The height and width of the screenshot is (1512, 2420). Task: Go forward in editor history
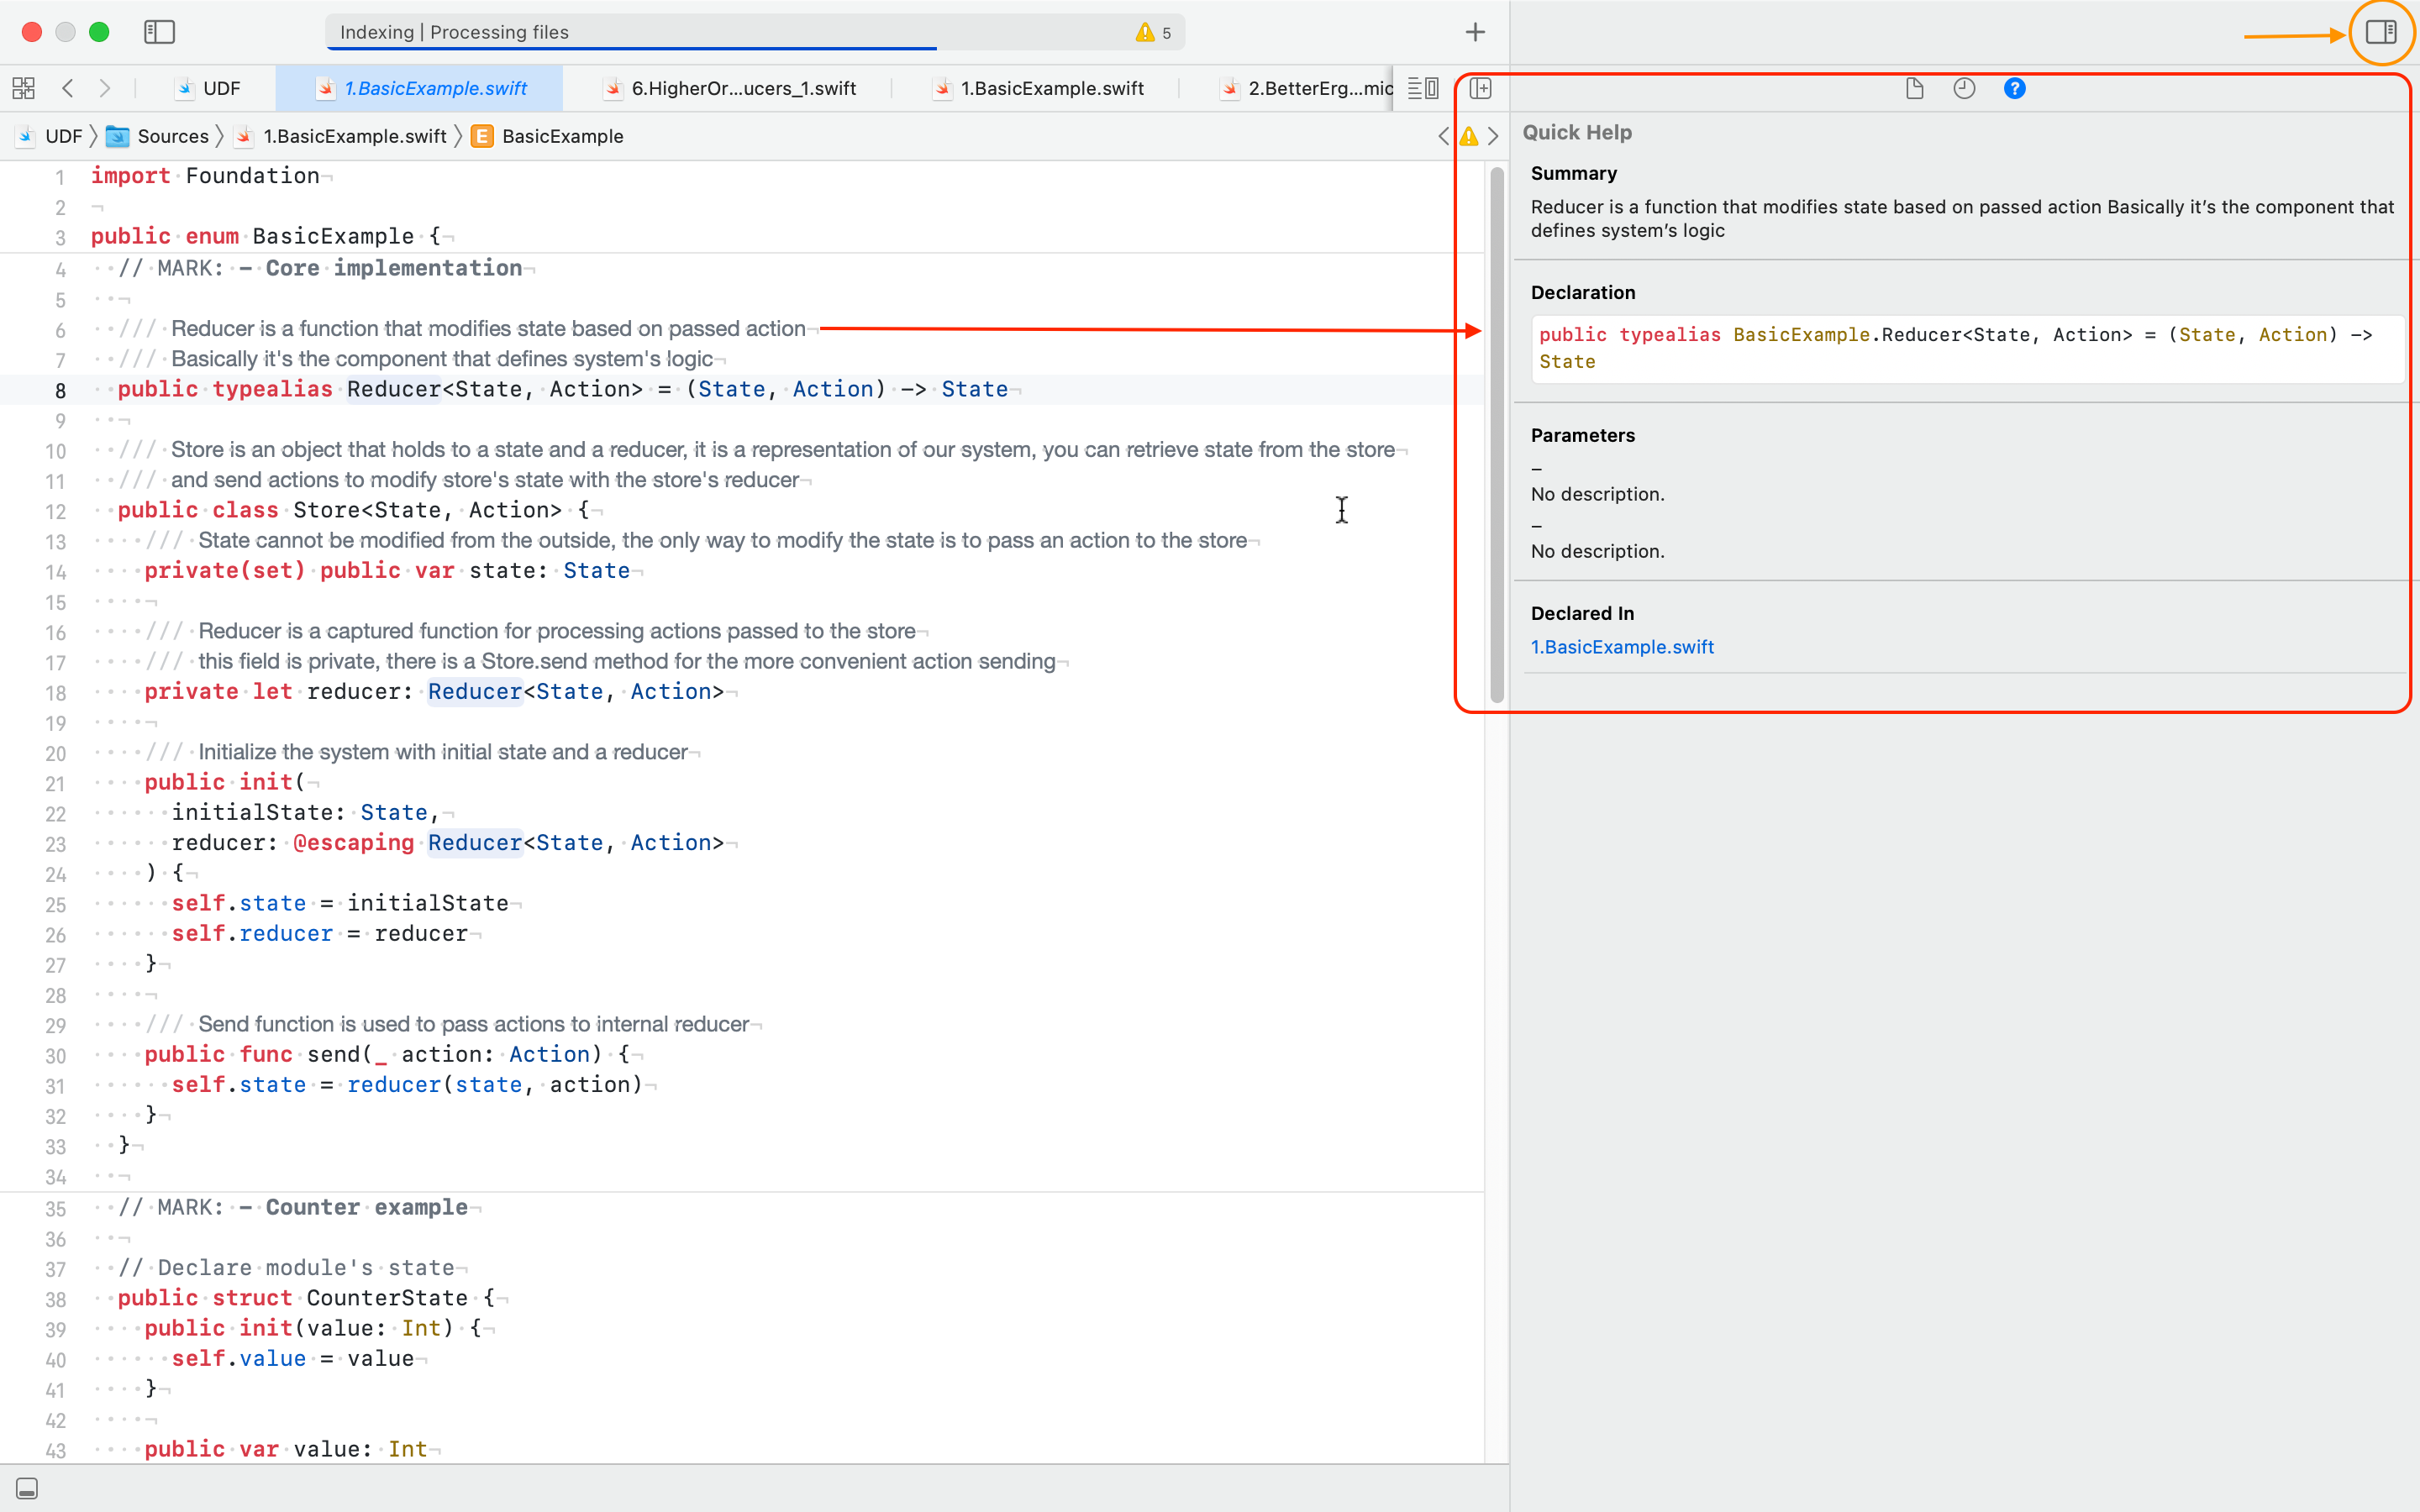click(105, 88)
